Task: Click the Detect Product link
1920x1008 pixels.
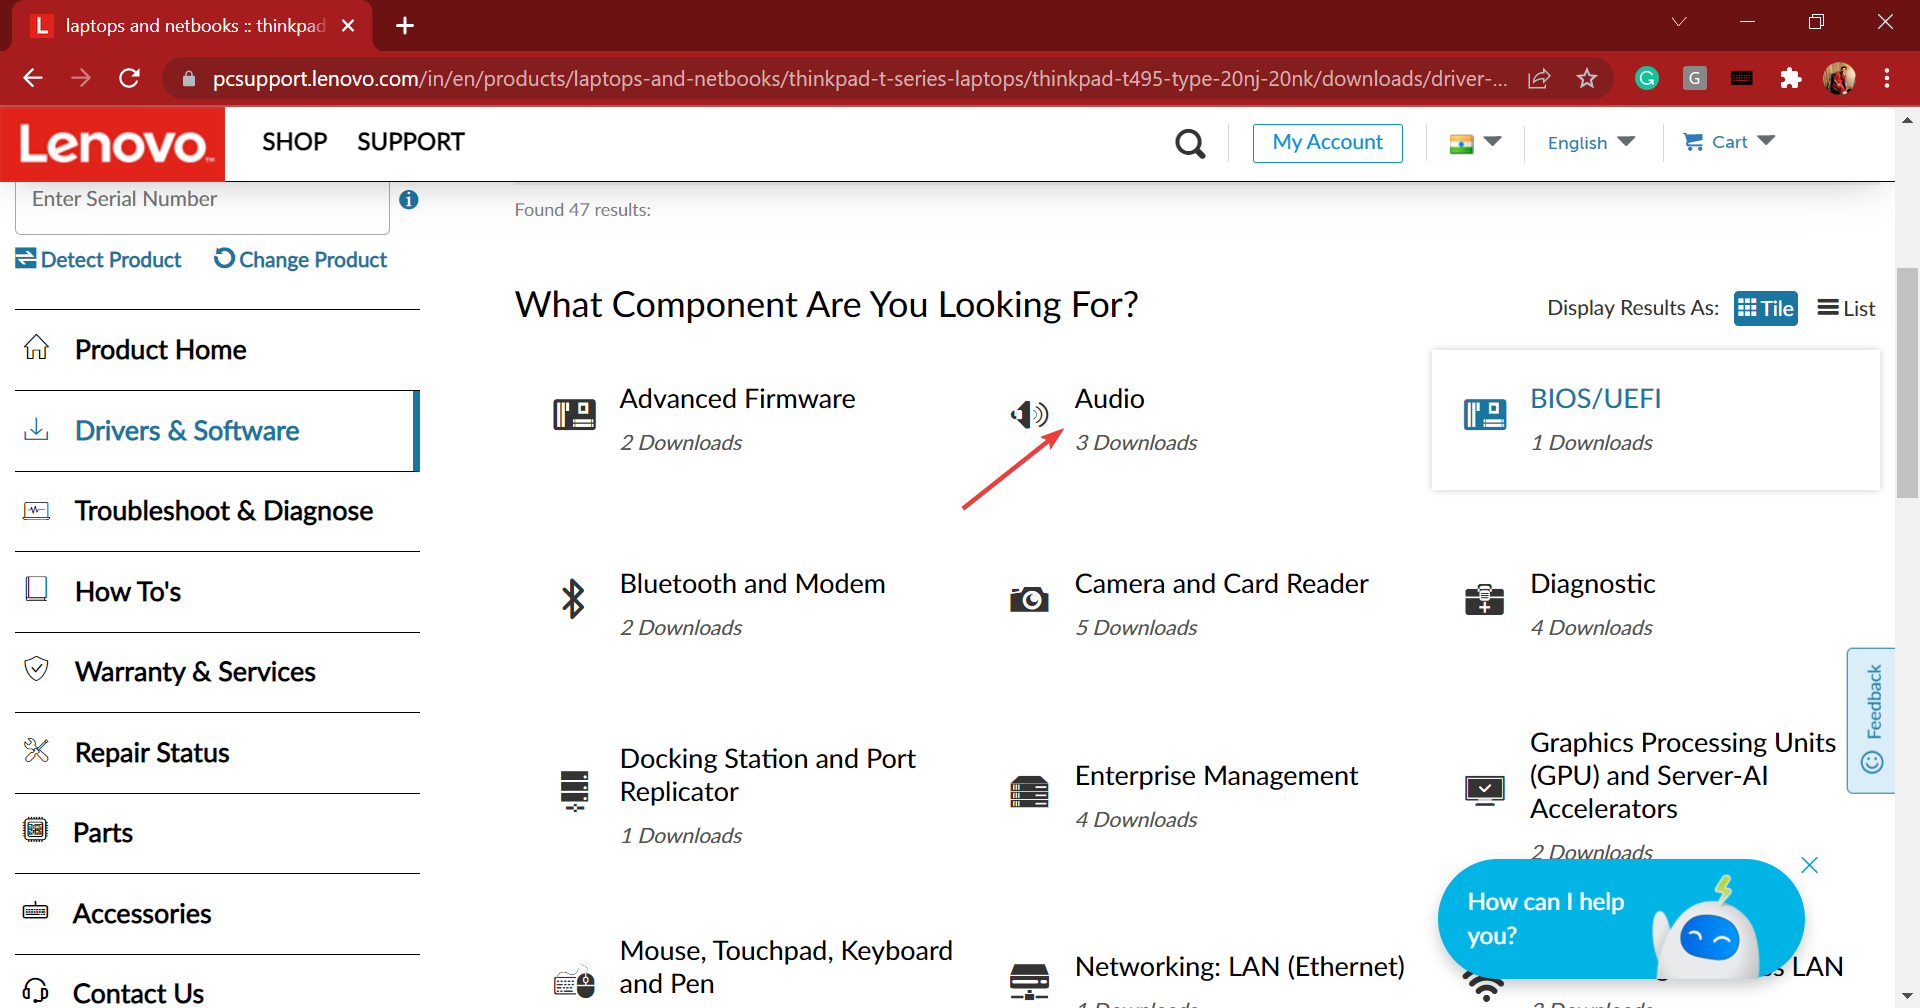Action: point(98,260)
